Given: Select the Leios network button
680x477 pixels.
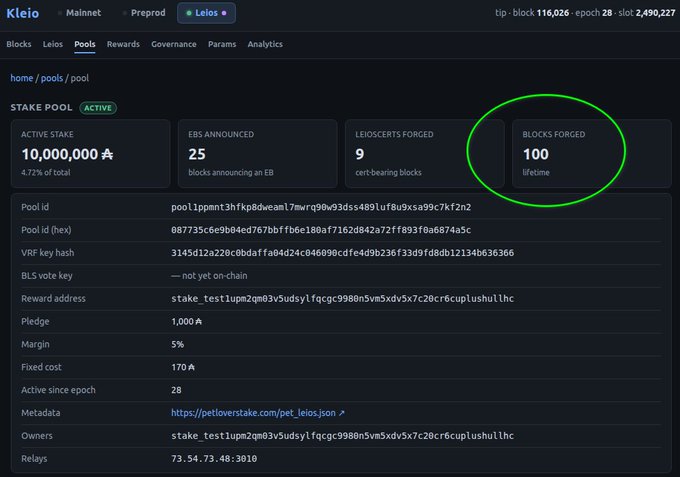Looking at the screenshot, I should [x=206, y=13].
